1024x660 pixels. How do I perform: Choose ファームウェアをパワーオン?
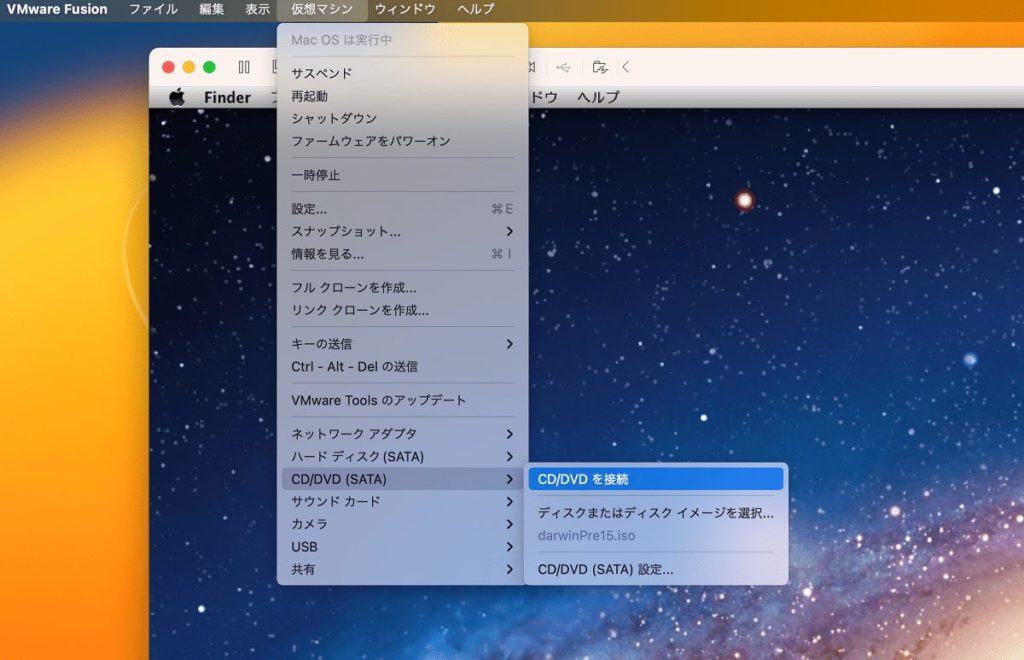point(402,141)
